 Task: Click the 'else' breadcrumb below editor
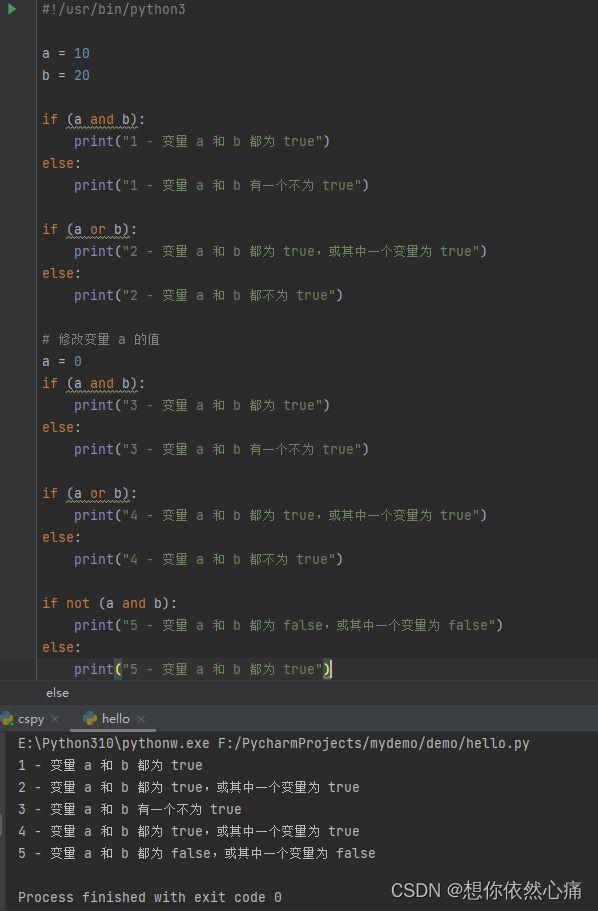(58, 693)
